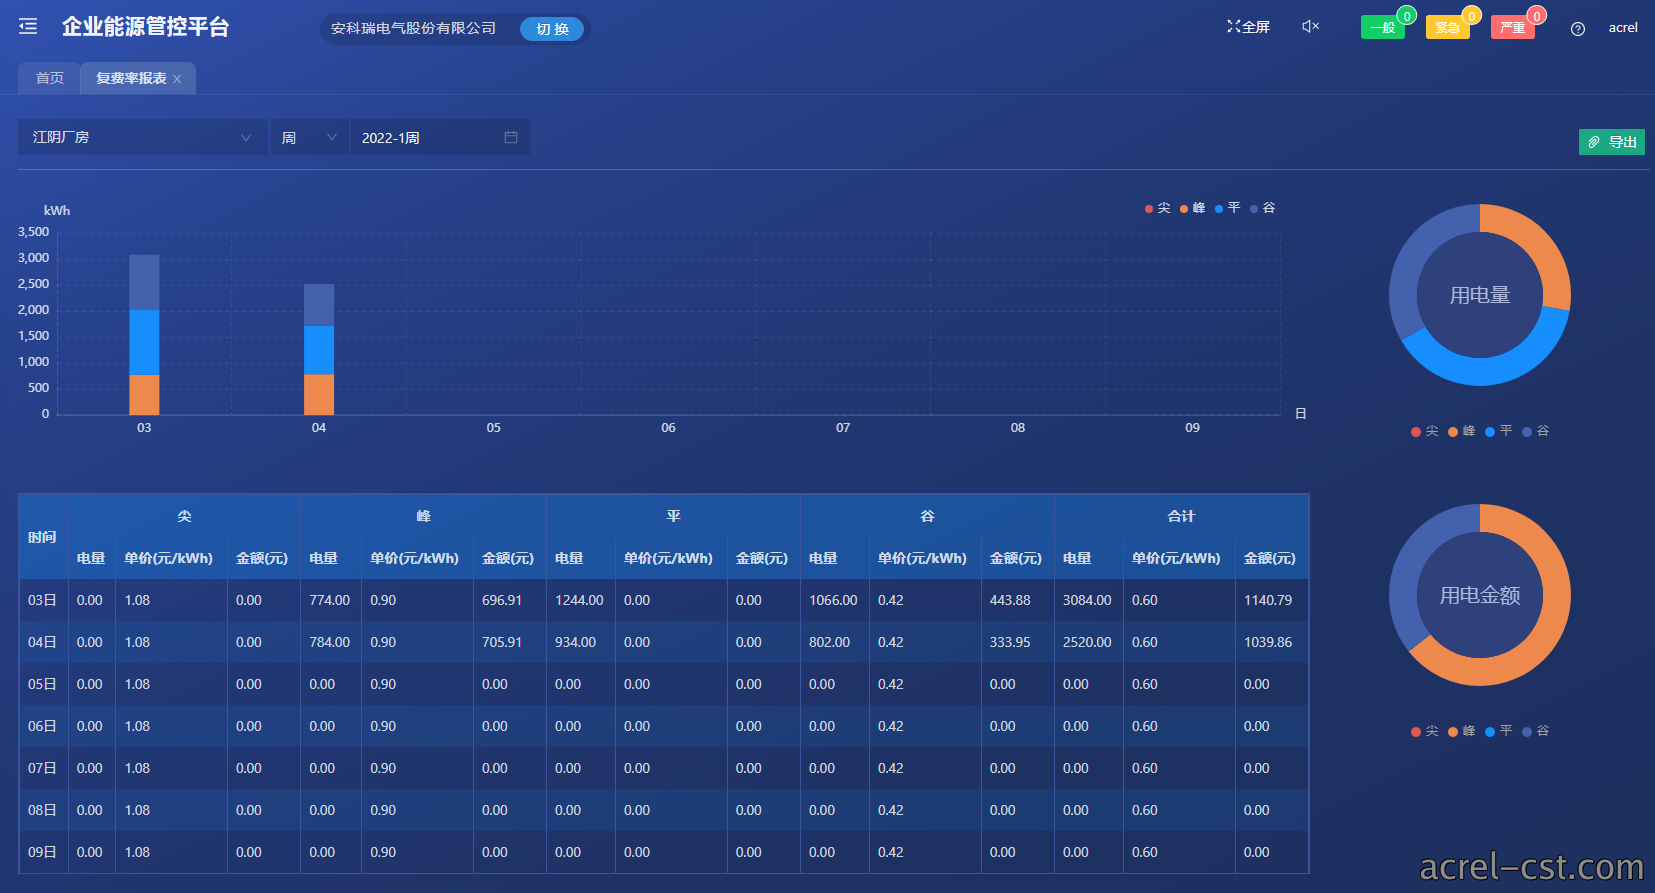Switch to the 首页 tab
The image size is (1655, 893).
(x=49, y=78)
